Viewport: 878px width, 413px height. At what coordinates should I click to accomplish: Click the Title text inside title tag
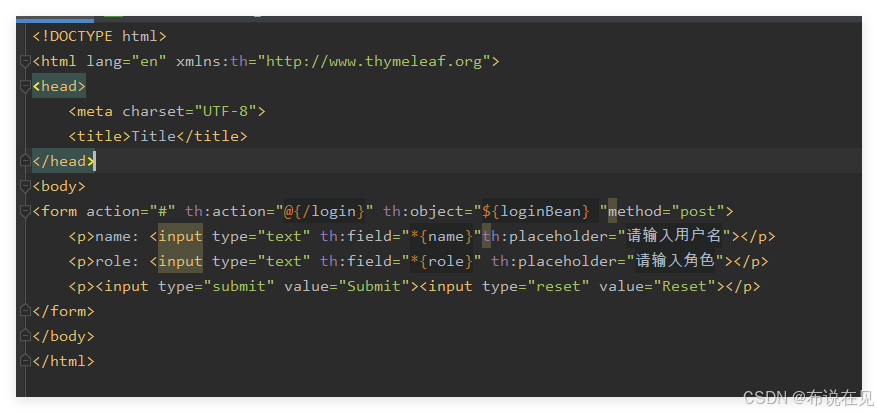pos(153,136)
